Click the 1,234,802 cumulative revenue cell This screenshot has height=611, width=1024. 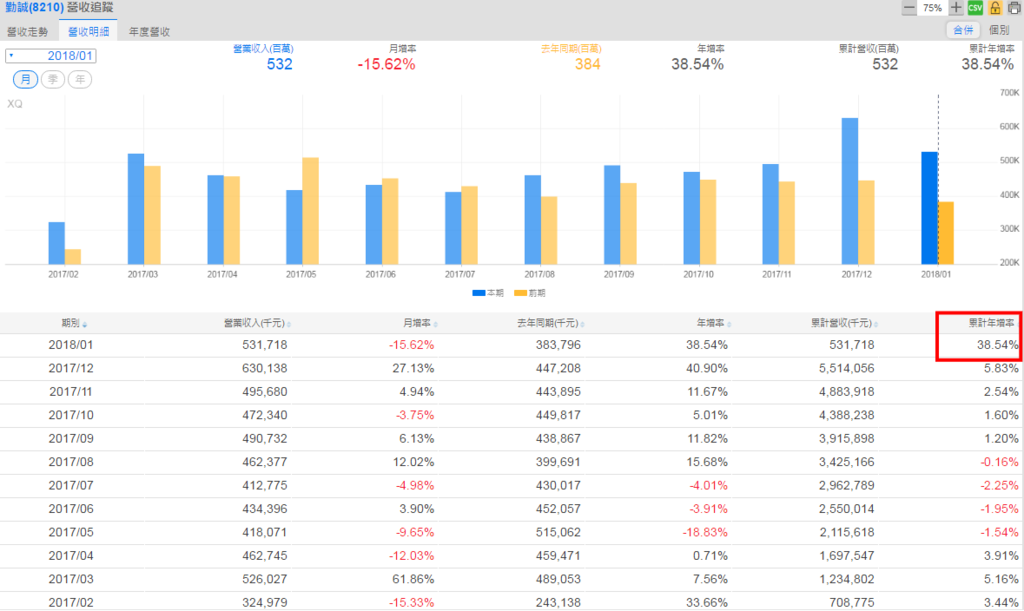[847, 580]
